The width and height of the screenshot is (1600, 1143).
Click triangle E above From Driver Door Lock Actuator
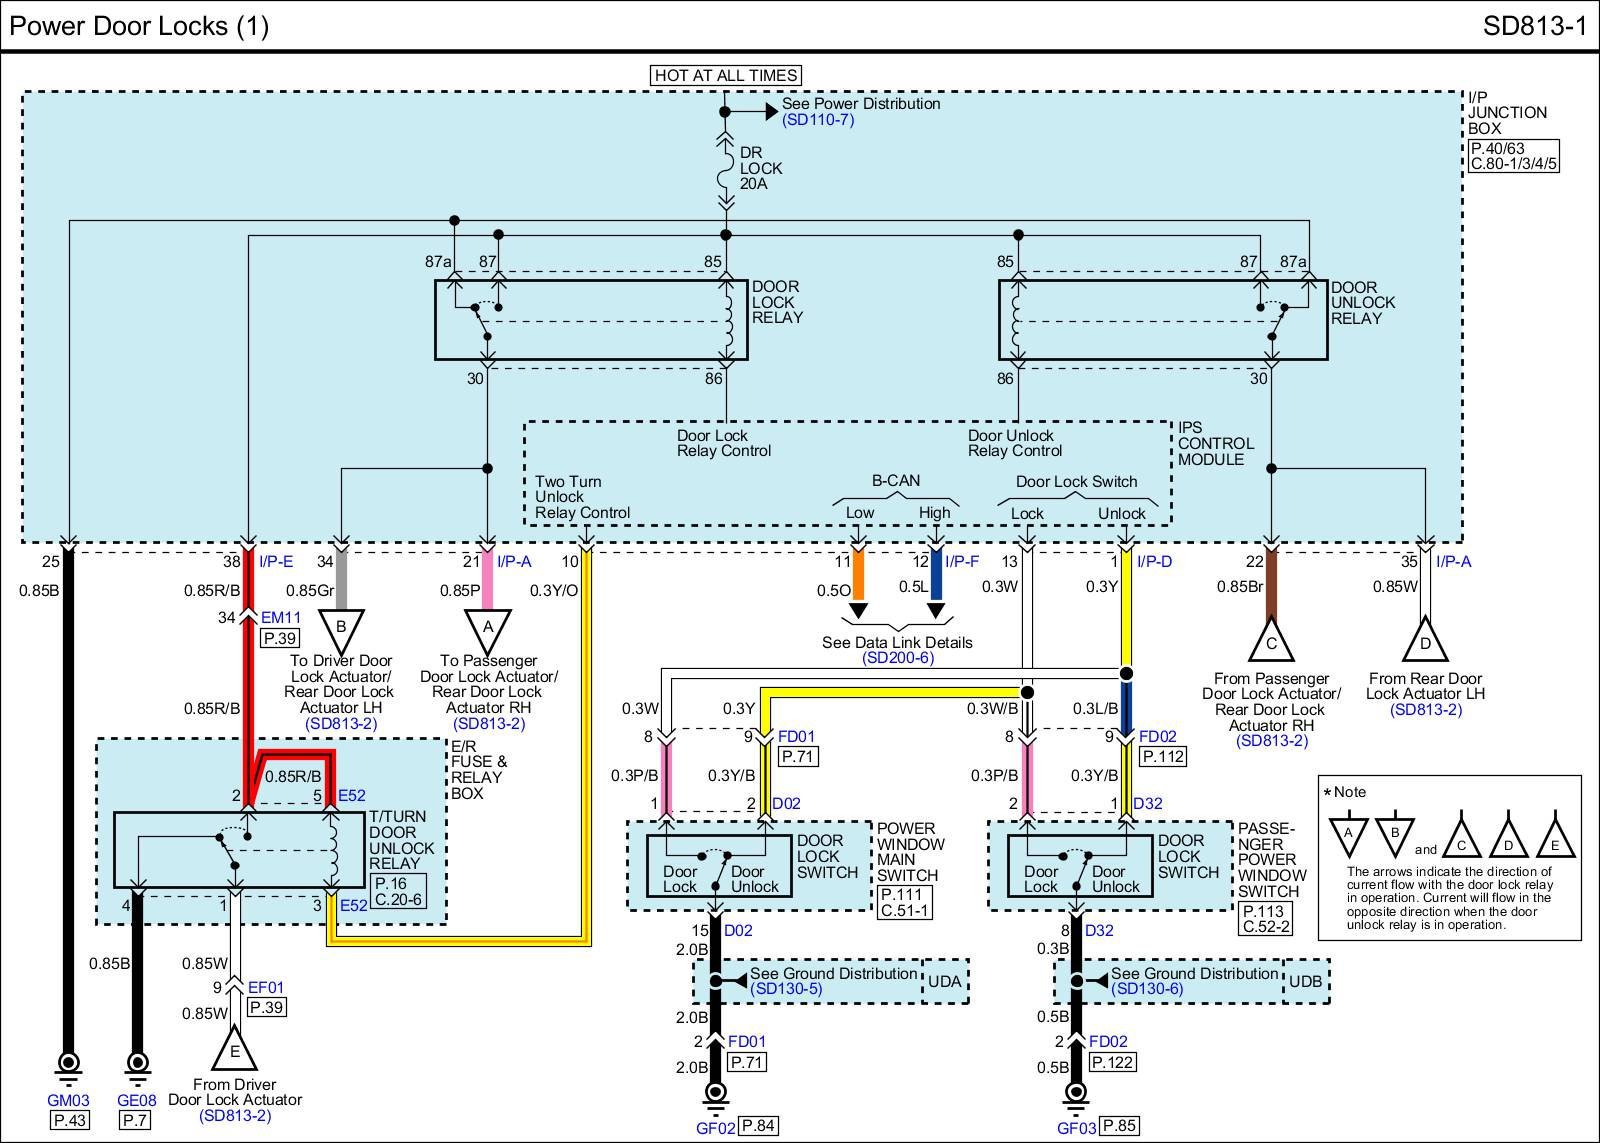(235, 1050)
